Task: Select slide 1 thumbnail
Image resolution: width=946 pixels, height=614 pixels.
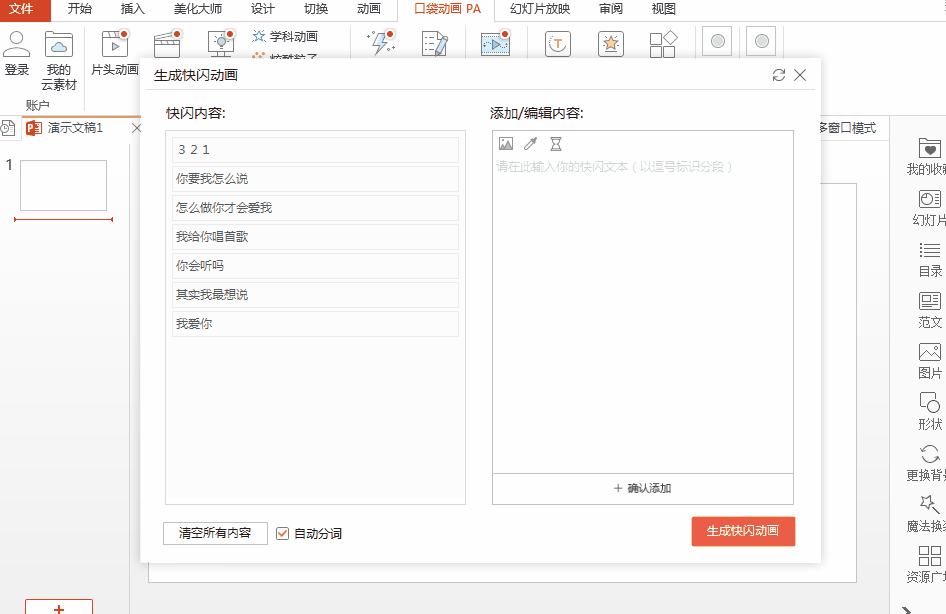Action: [x=63, y=186]
